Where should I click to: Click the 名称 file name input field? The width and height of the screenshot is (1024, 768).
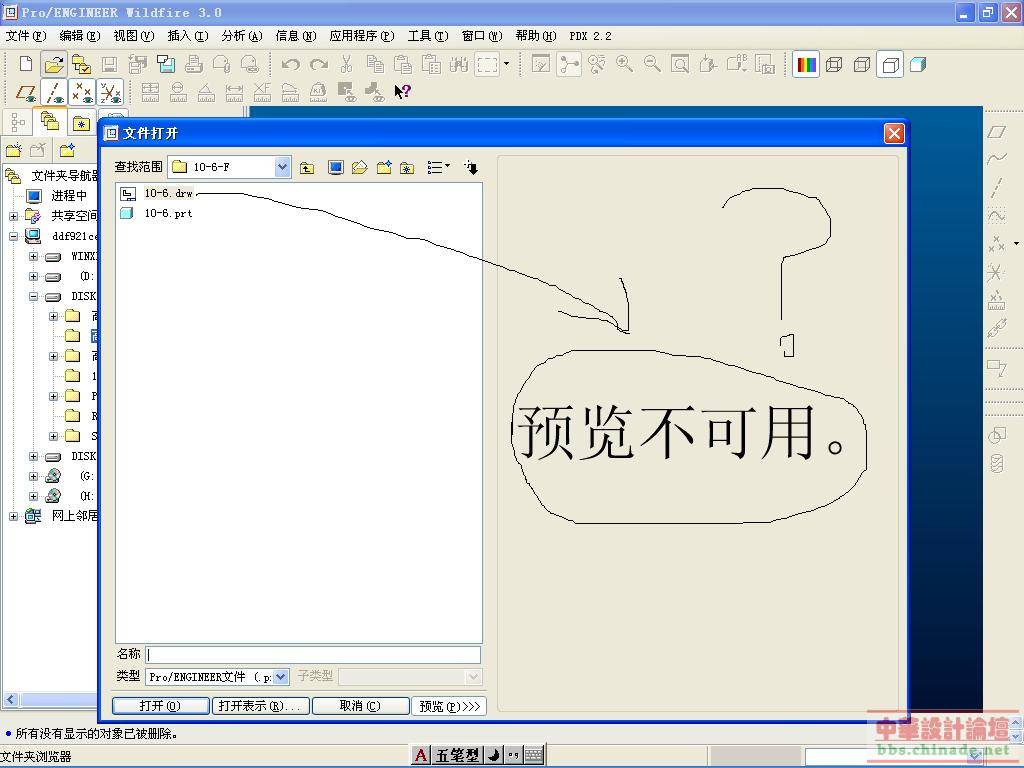[x=313, y=654]
